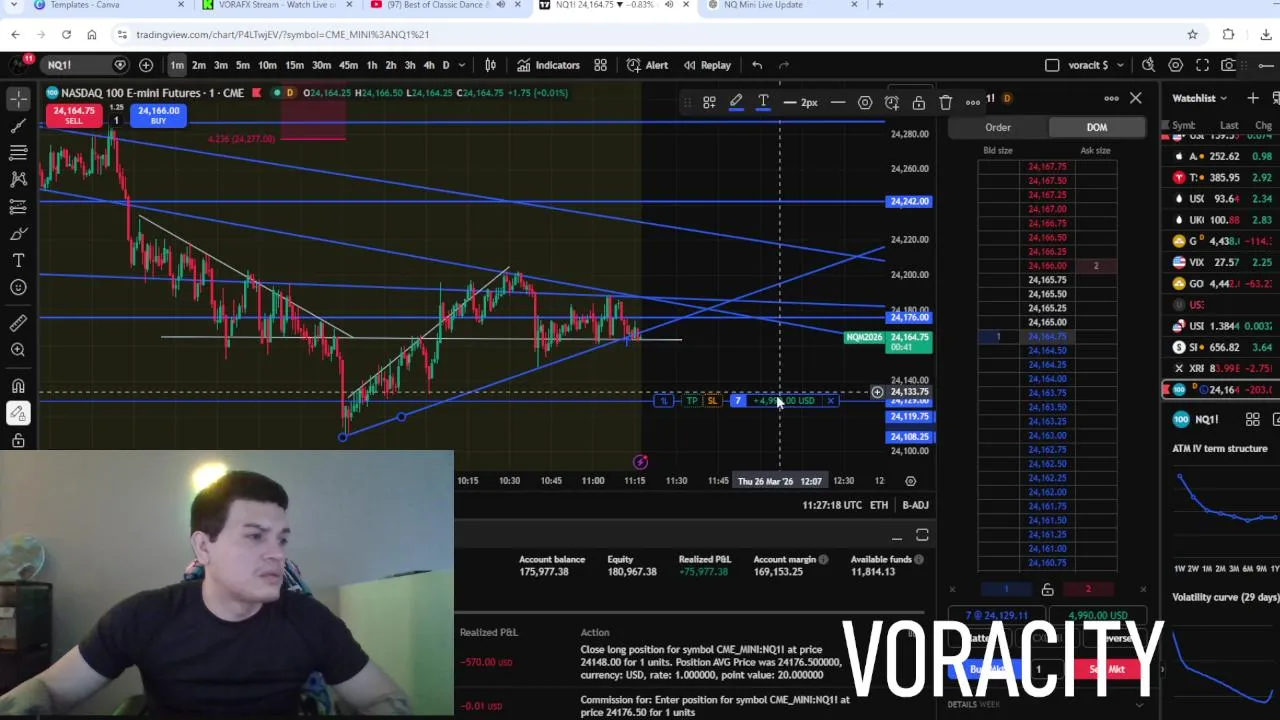Select the VIX watchlist row
The width and height of the screenshot is (1280, 720).
pyautogui.click(x=1222, y=262)
